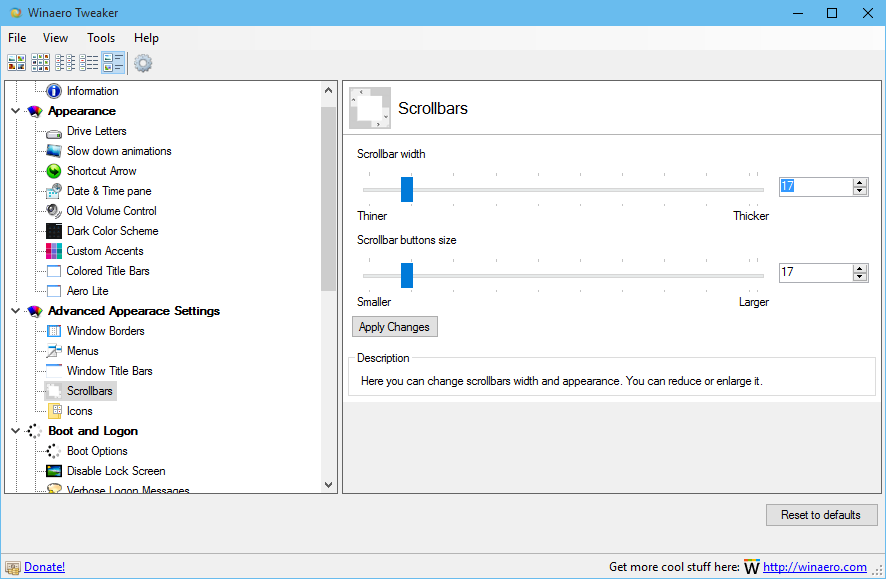Viewport: 886px width, 579px height.
Task: Click the Scrollbars icon in the header
Action: point(369,107)
